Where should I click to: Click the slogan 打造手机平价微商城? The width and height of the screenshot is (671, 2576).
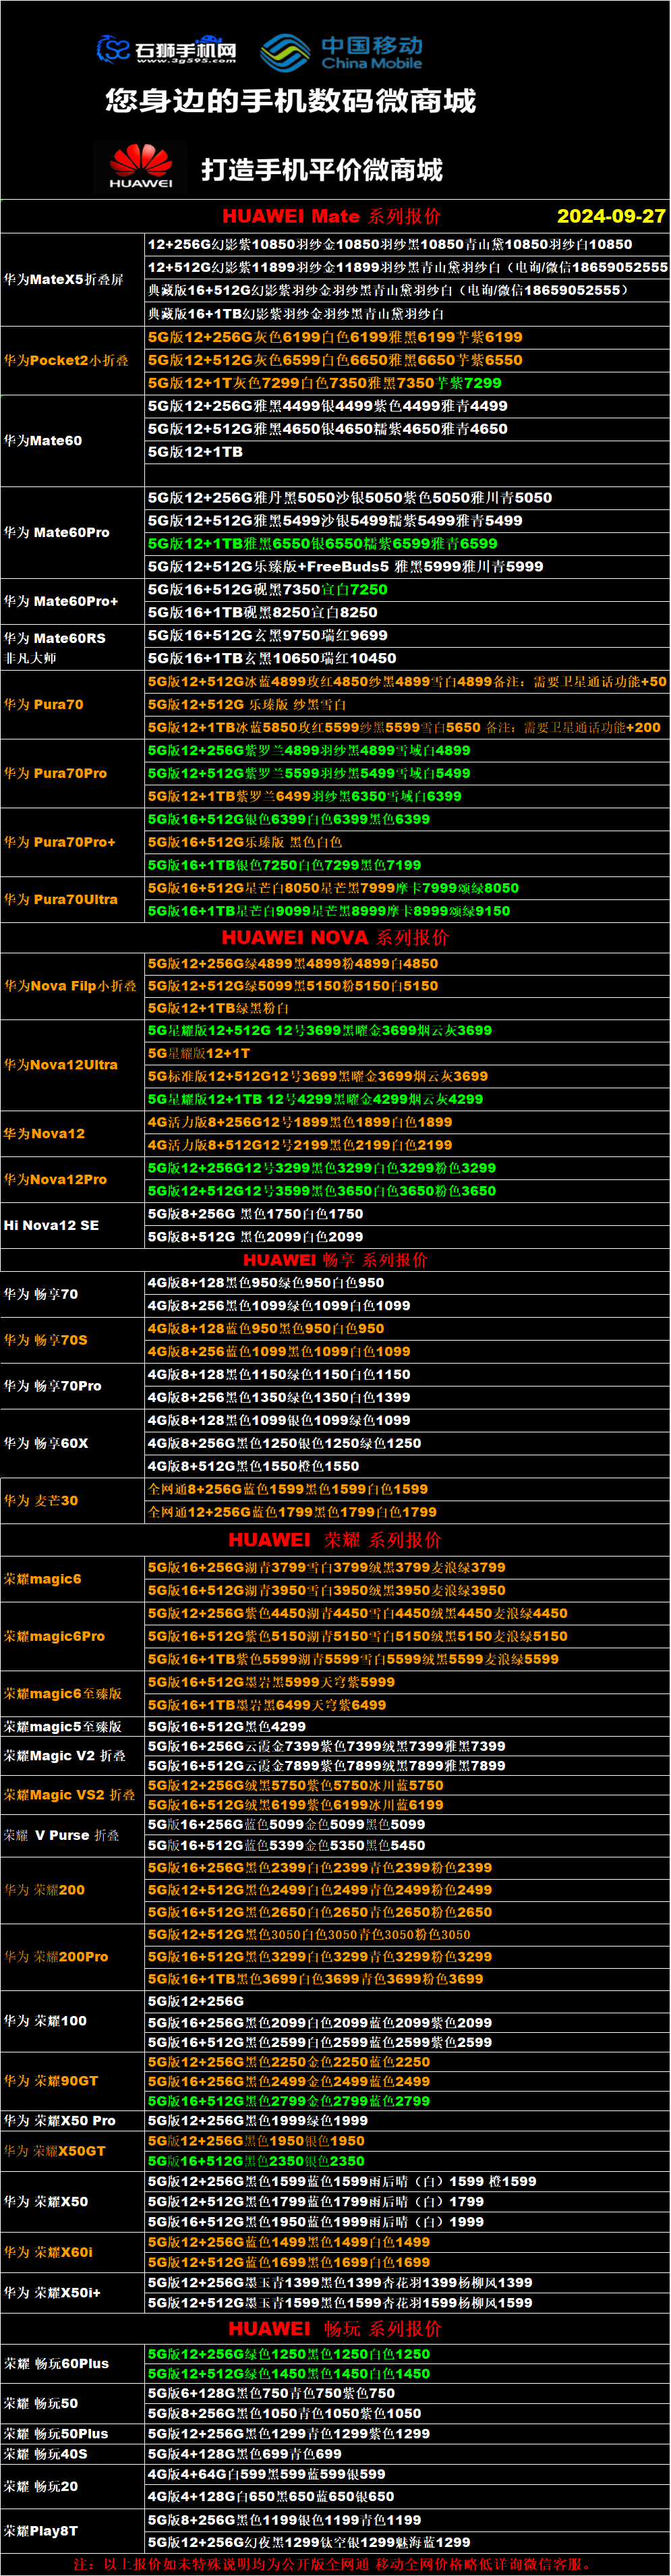click(322, 170)
